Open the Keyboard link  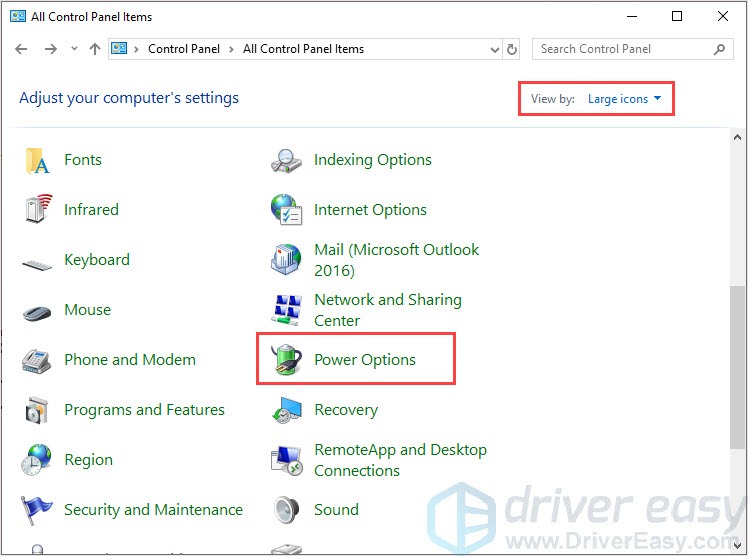pos(97,260)
